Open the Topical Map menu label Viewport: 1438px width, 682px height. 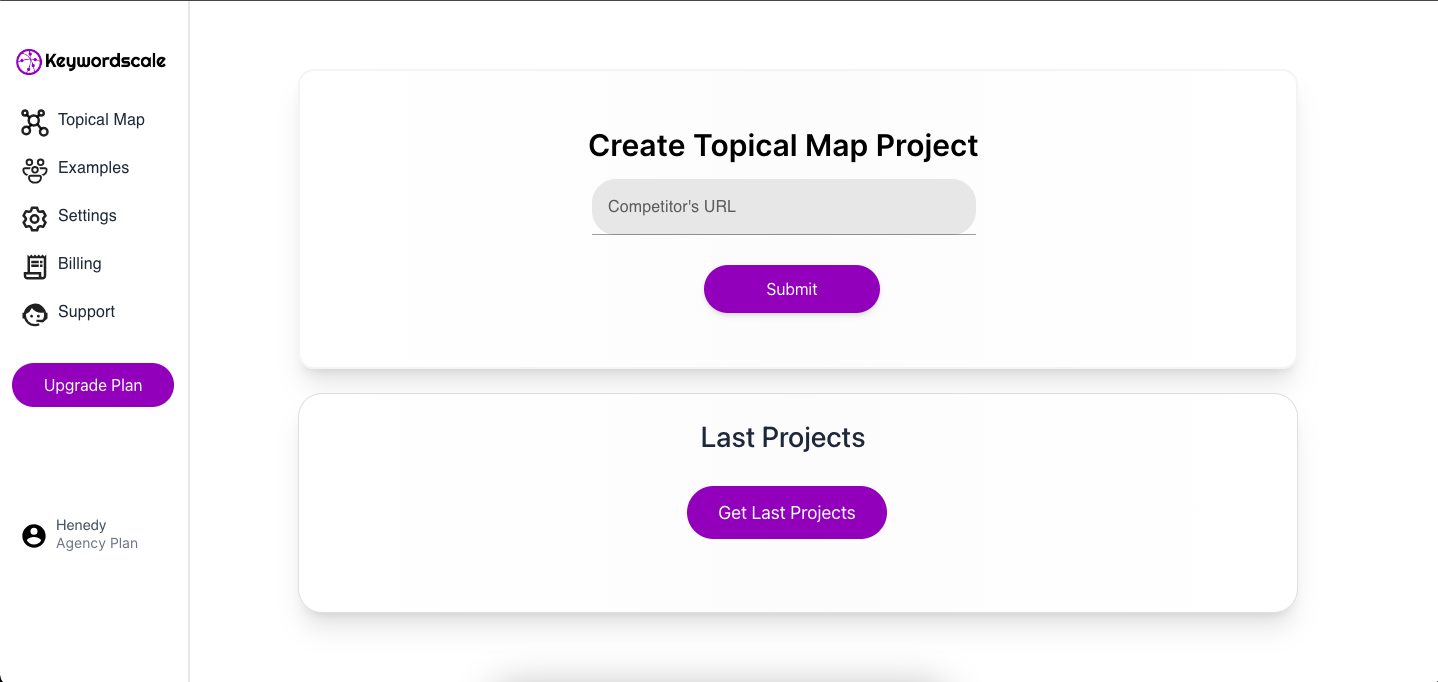(101, 120)
